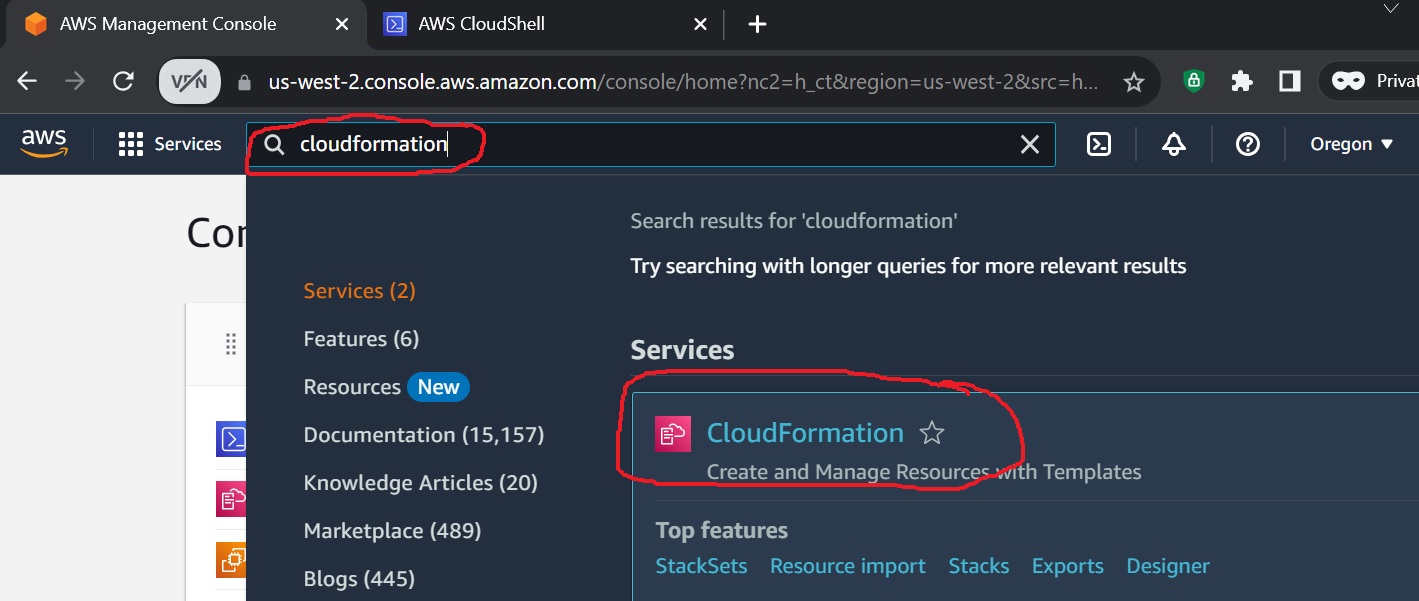This screenshot has height=601, width=1419.
Task: Click the partly hidden CloudFormation icon in widget list
Action: tap(231, 499)
